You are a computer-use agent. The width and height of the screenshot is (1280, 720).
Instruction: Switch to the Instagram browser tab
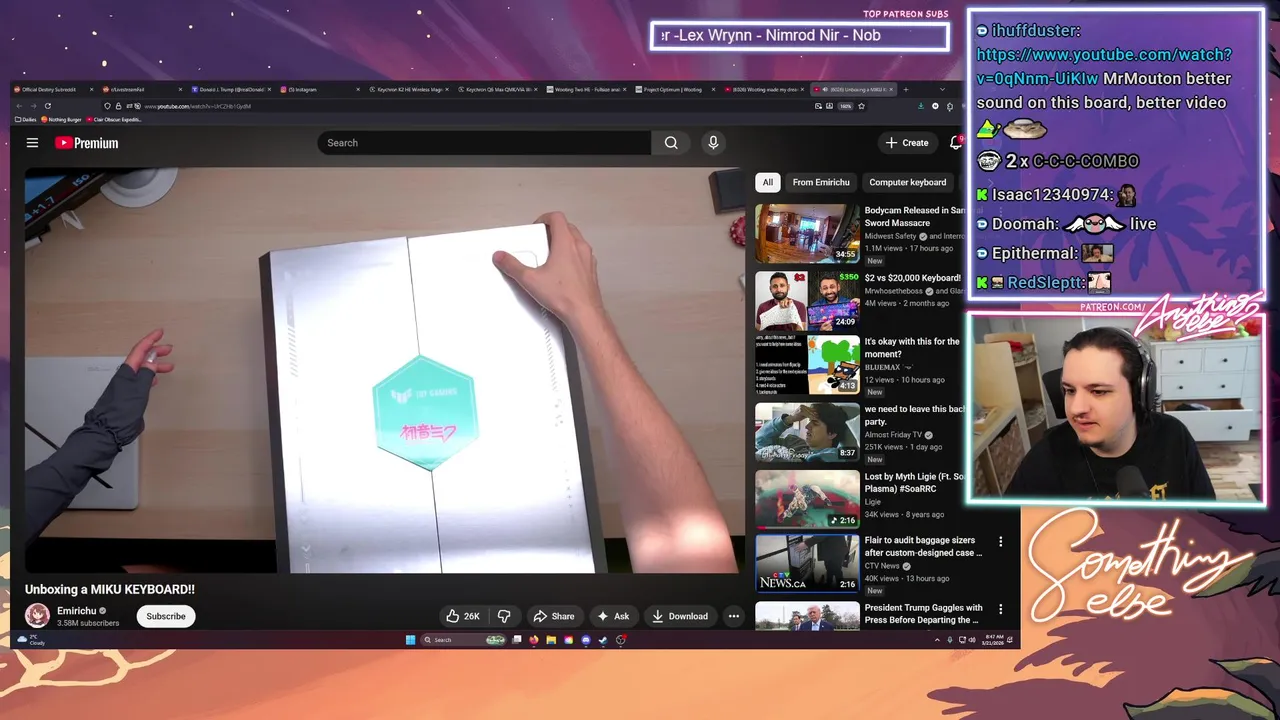pos(320,89)
